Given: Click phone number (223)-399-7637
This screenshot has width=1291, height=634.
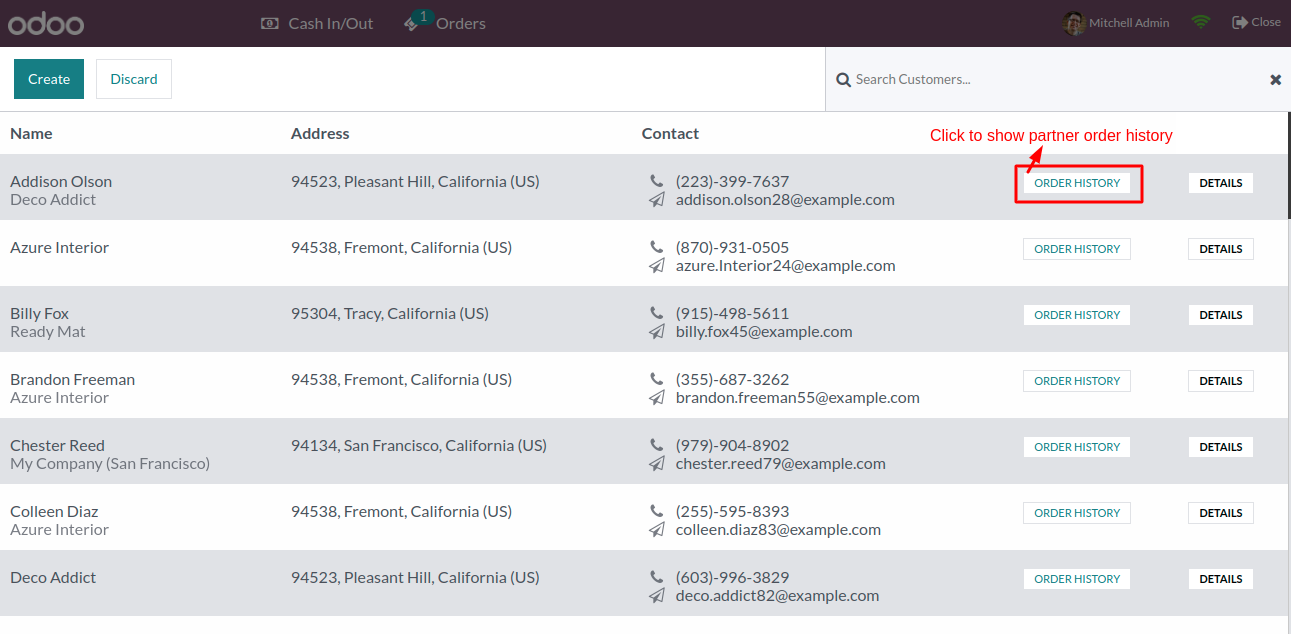Looking at the screenshot, I should click(732, 181).
